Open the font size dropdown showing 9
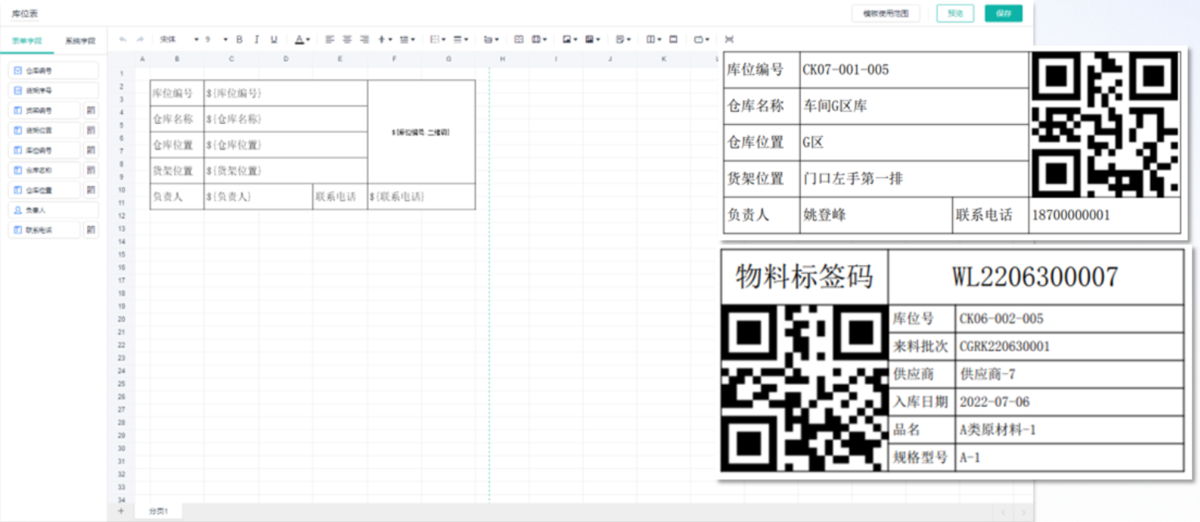The height and width of the screenshot is (522, 1200). click(x=216, y=39)
